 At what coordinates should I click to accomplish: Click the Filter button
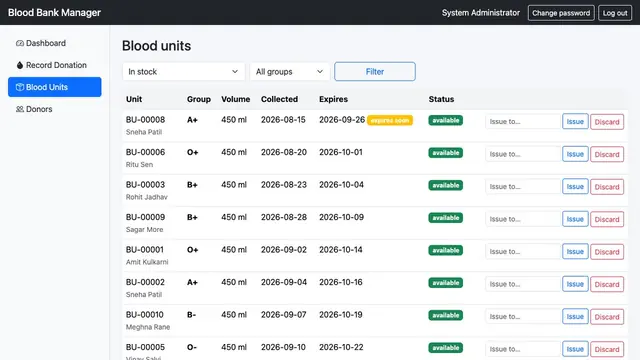tap(375, 71)
